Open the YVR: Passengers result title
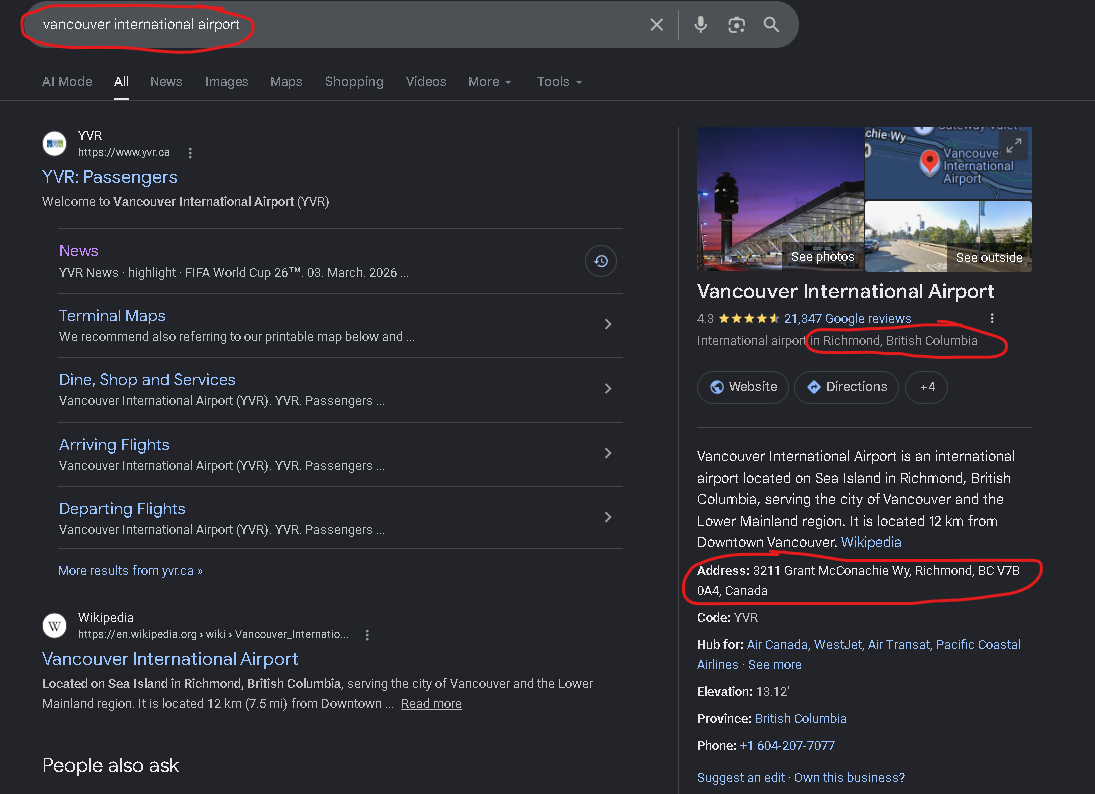Image resolution: width=1095 pixels, height=794 pixels. pos(110,177)
